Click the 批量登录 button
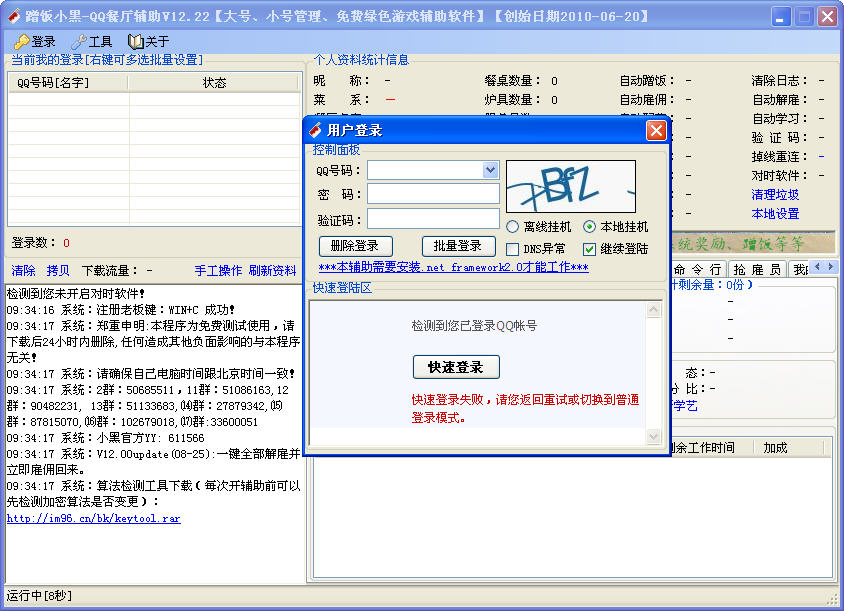The width and height of the screenshot is (844, 611). 458,246
